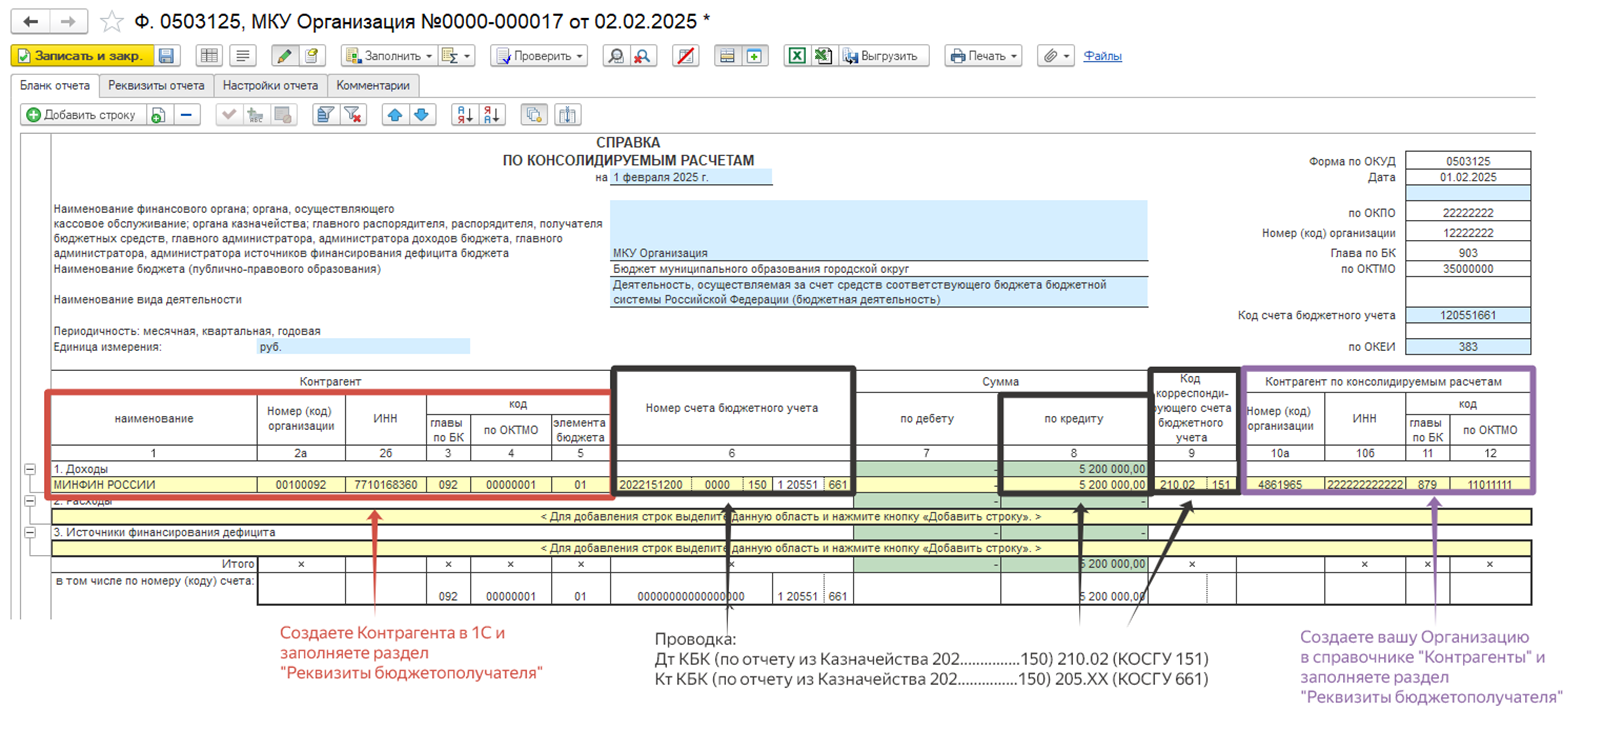Select cell 4861965 in column 10a

(1280, 485)
